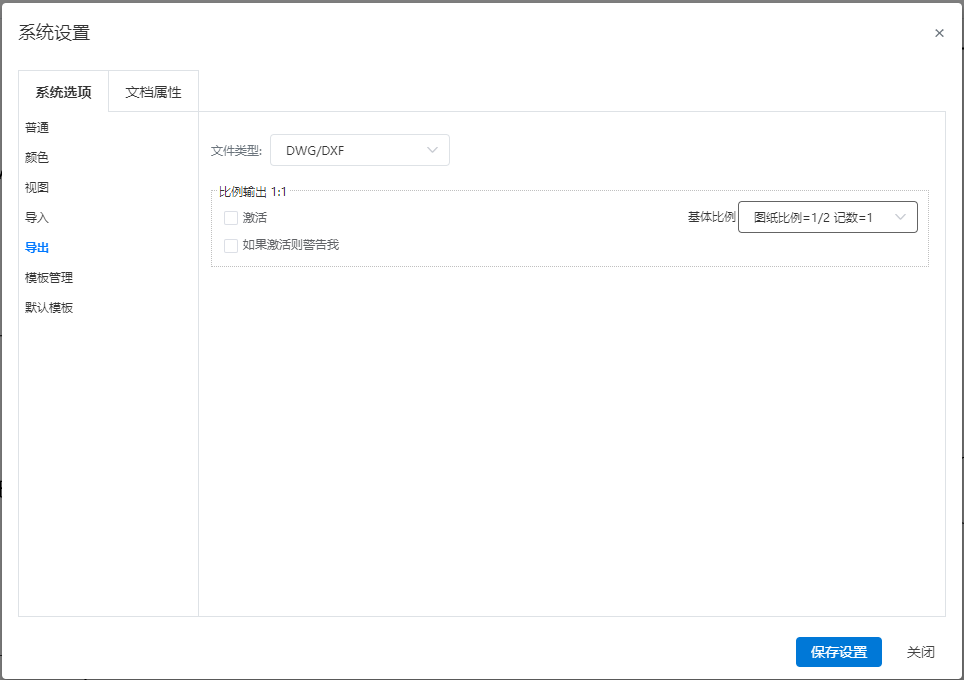Click the 文件类型 label
The image size is (964, 680).
pyautogui.click(x=237, y=151)
